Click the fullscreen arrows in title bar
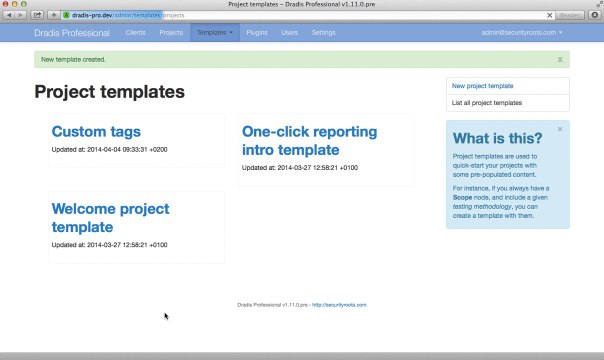Viewport: 604px width, 360px height. click(x=599, y=4)
